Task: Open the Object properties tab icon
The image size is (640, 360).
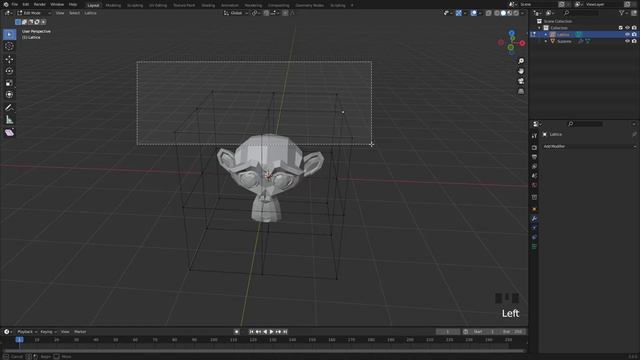Action: 534,209
